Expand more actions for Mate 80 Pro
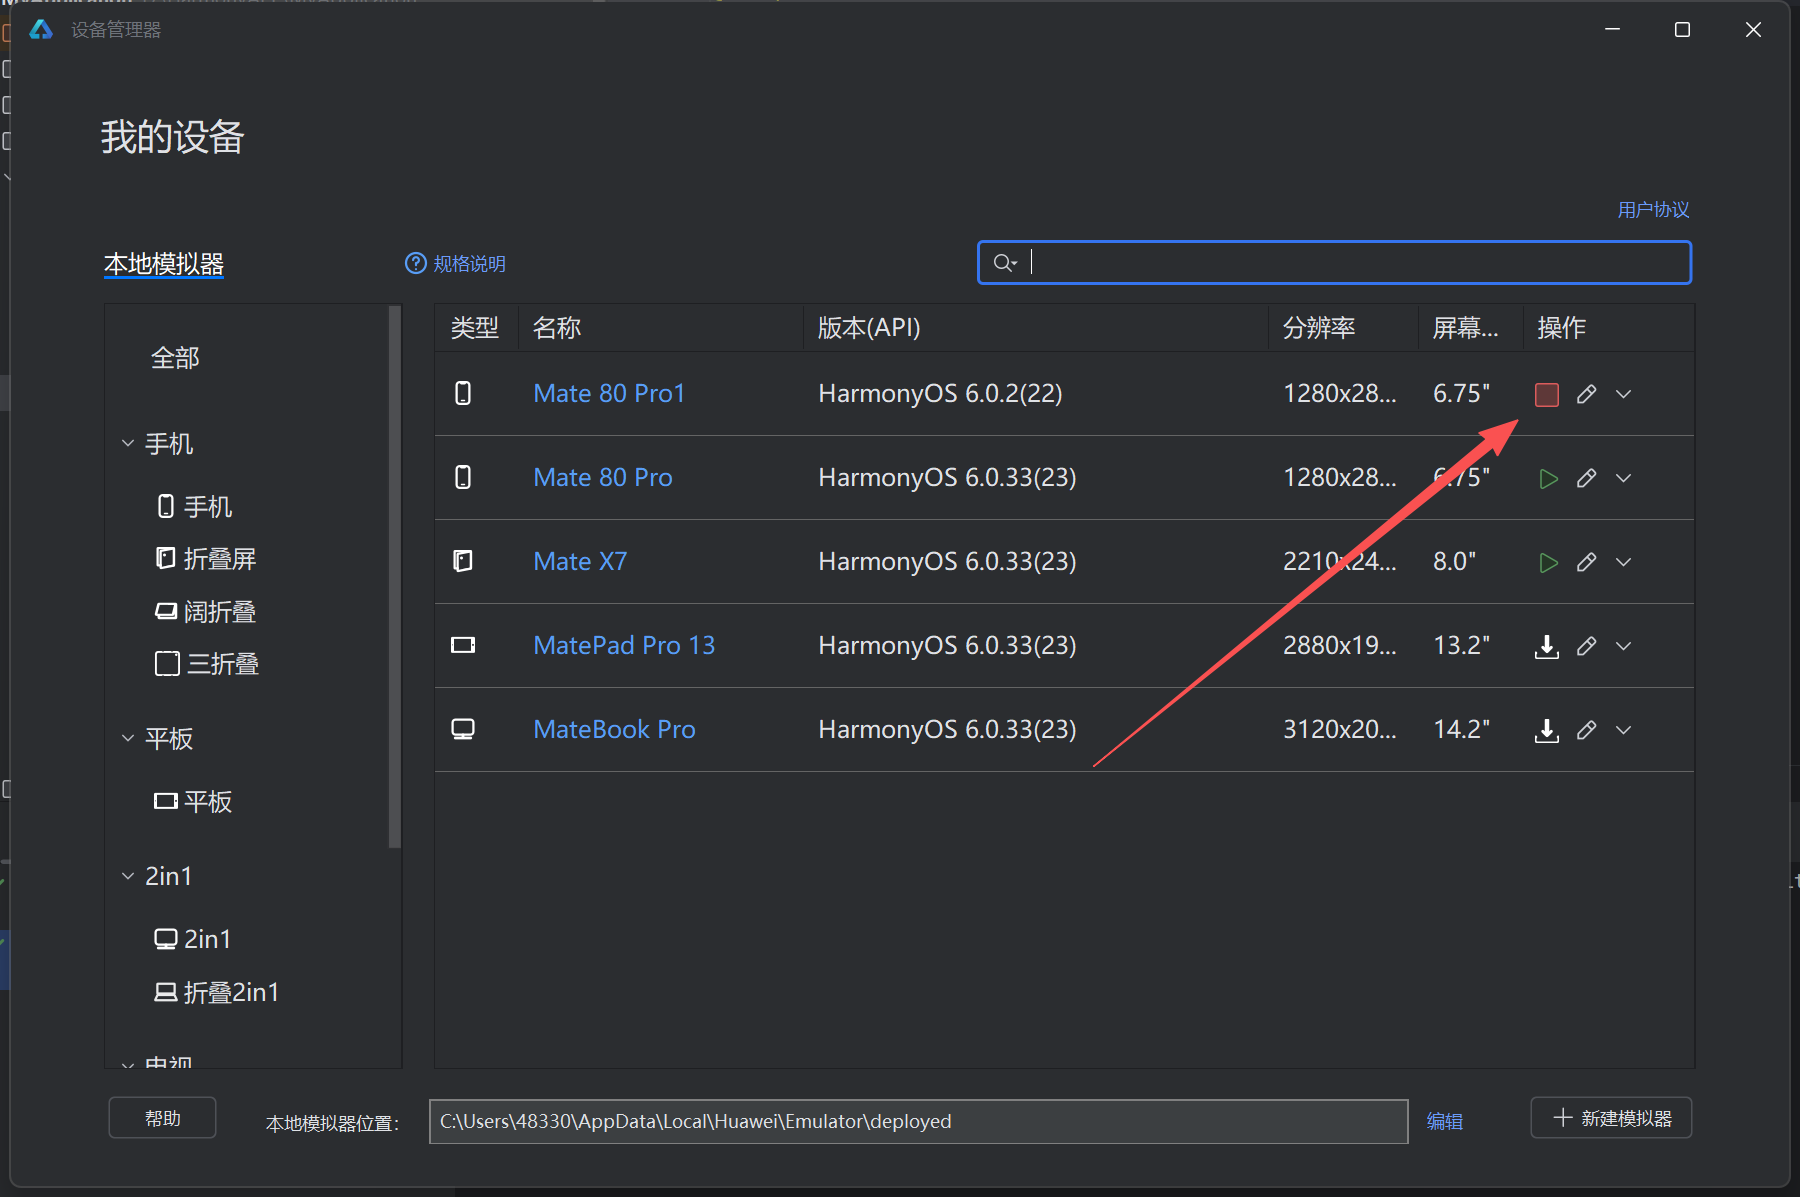 [x=1624, y=479]
